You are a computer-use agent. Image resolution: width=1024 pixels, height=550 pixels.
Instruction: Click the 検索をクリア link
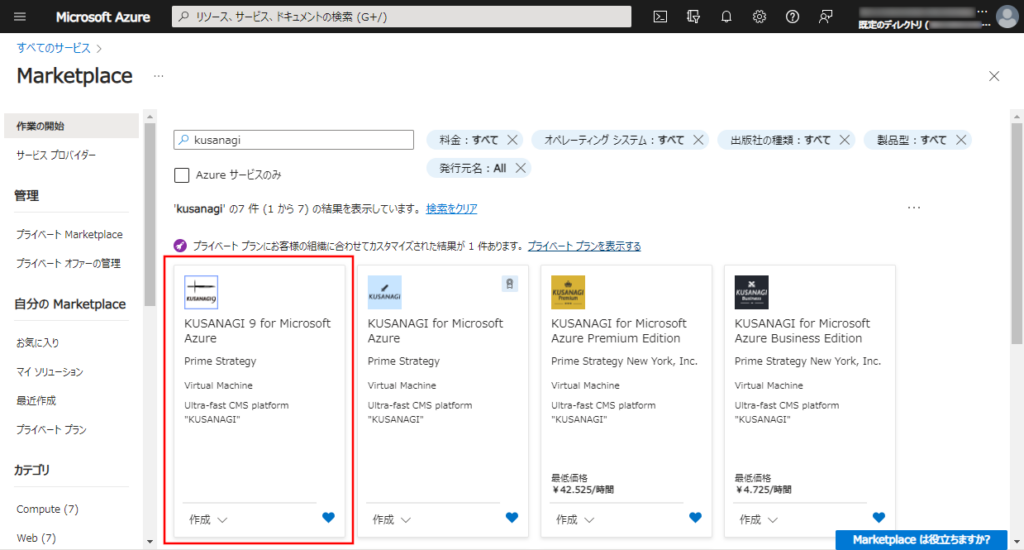[451, 208]
